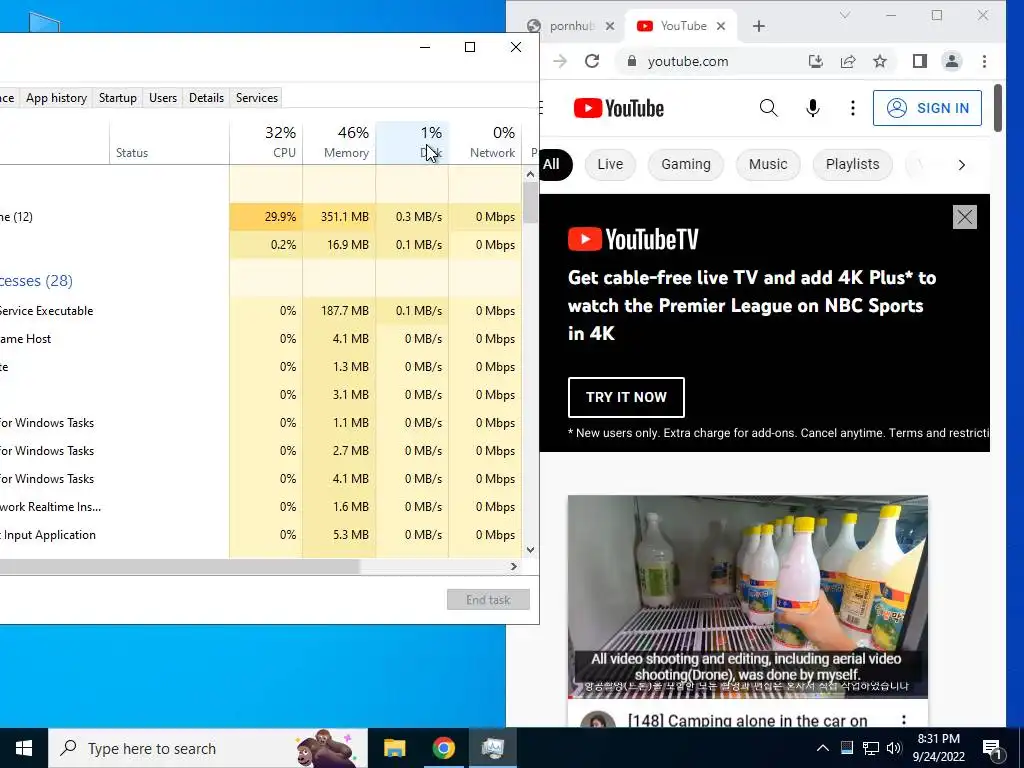Open YouTube settings three-dot menu
The height and width of the screenshot is (768, 1024).
pyautogui.click(x=852, y=108)
